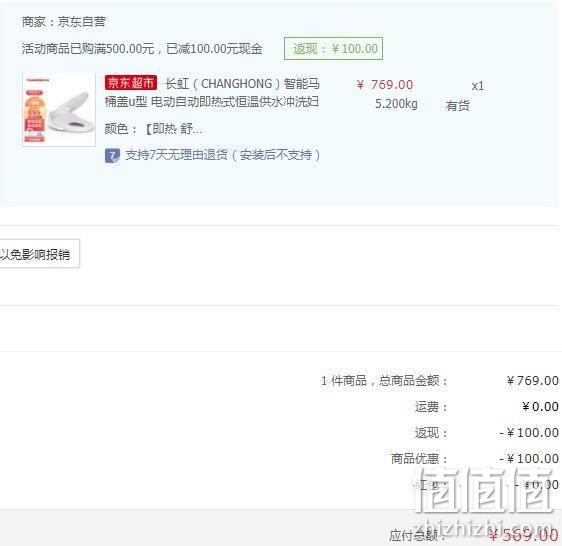This screenshot has height=546, width=562.
Task: Click the 支持7天无理由退货 text link
Action: tap(223, 155)
